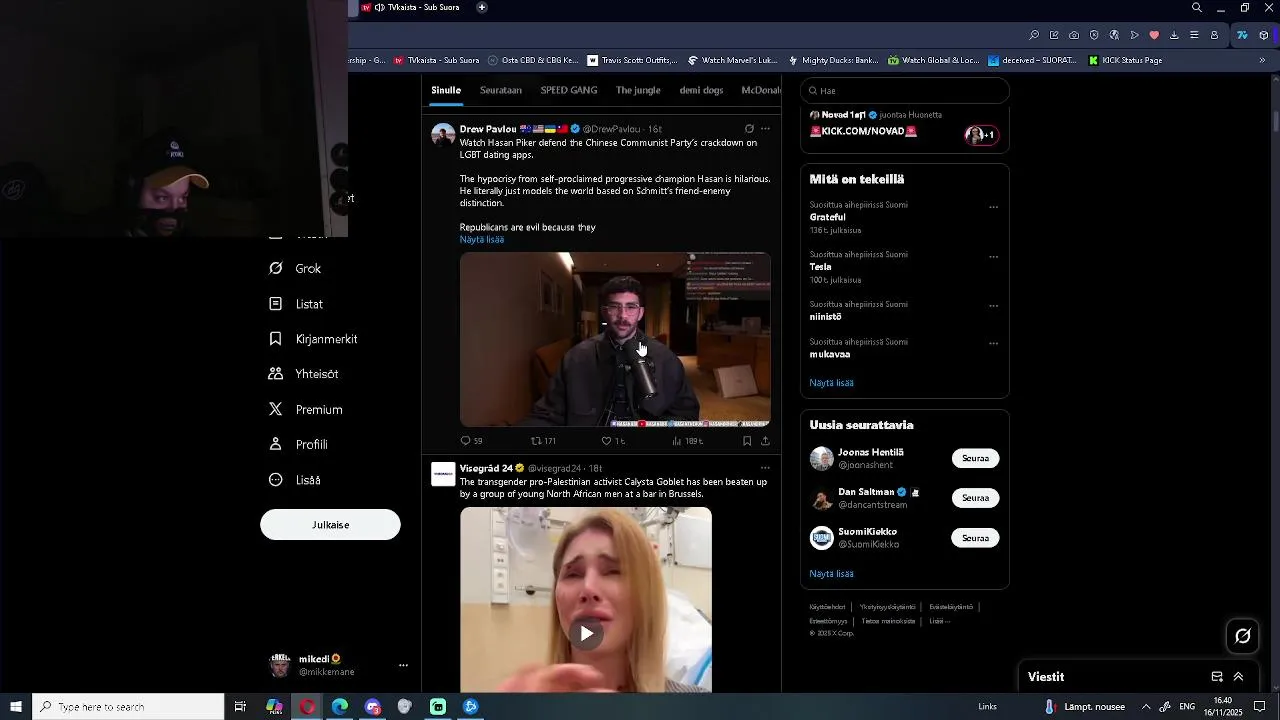The width and height of the screenshot is (1280, 720).
Task: Share Drew Pavlou's post
Action: 765,441
